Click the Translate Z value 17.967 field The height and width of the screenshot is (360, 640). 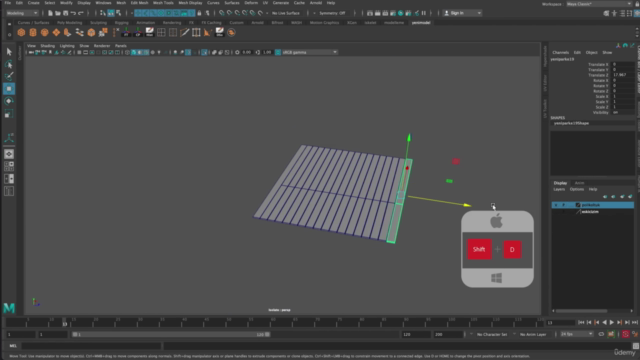click(x=622, y=75)
